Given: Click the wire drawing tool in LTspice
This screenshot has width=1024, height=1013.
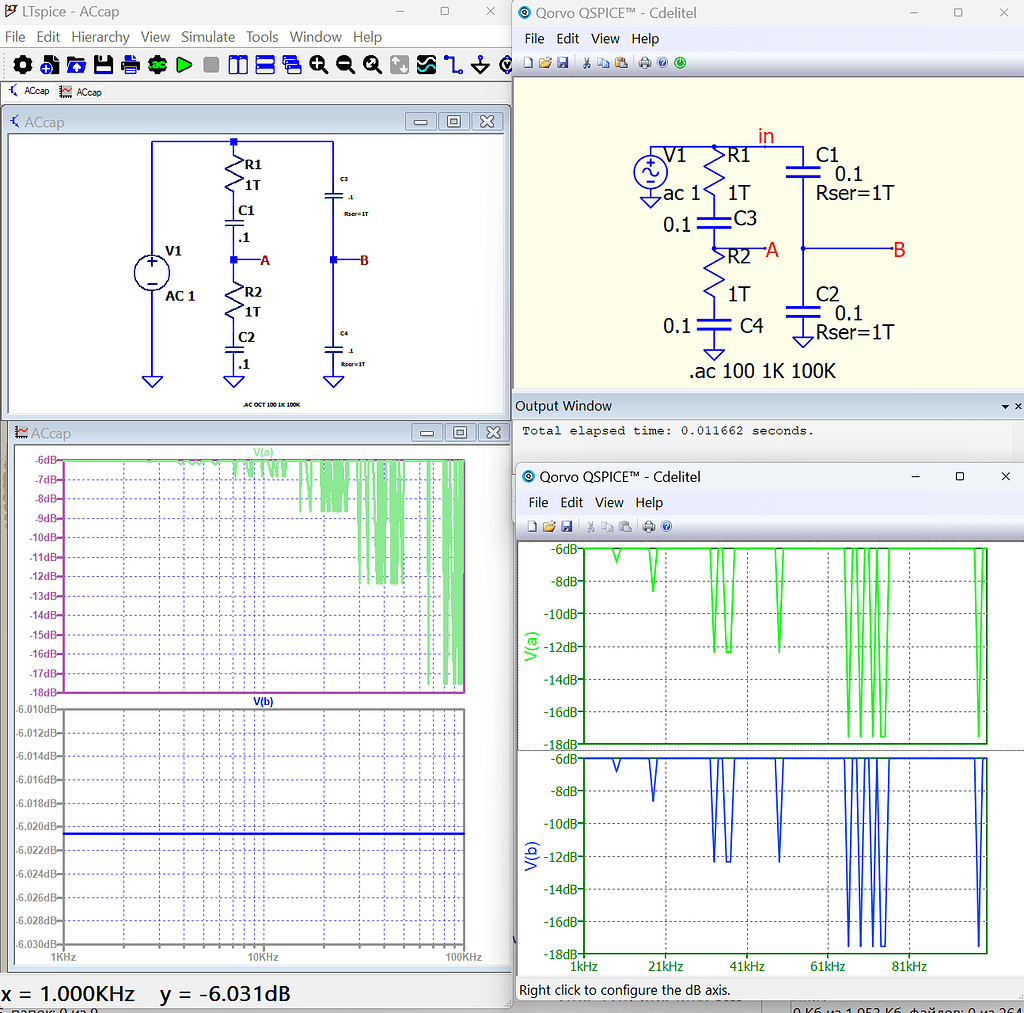Looking at the screenshot, I should pyautogui.click(x=453, y=65).
